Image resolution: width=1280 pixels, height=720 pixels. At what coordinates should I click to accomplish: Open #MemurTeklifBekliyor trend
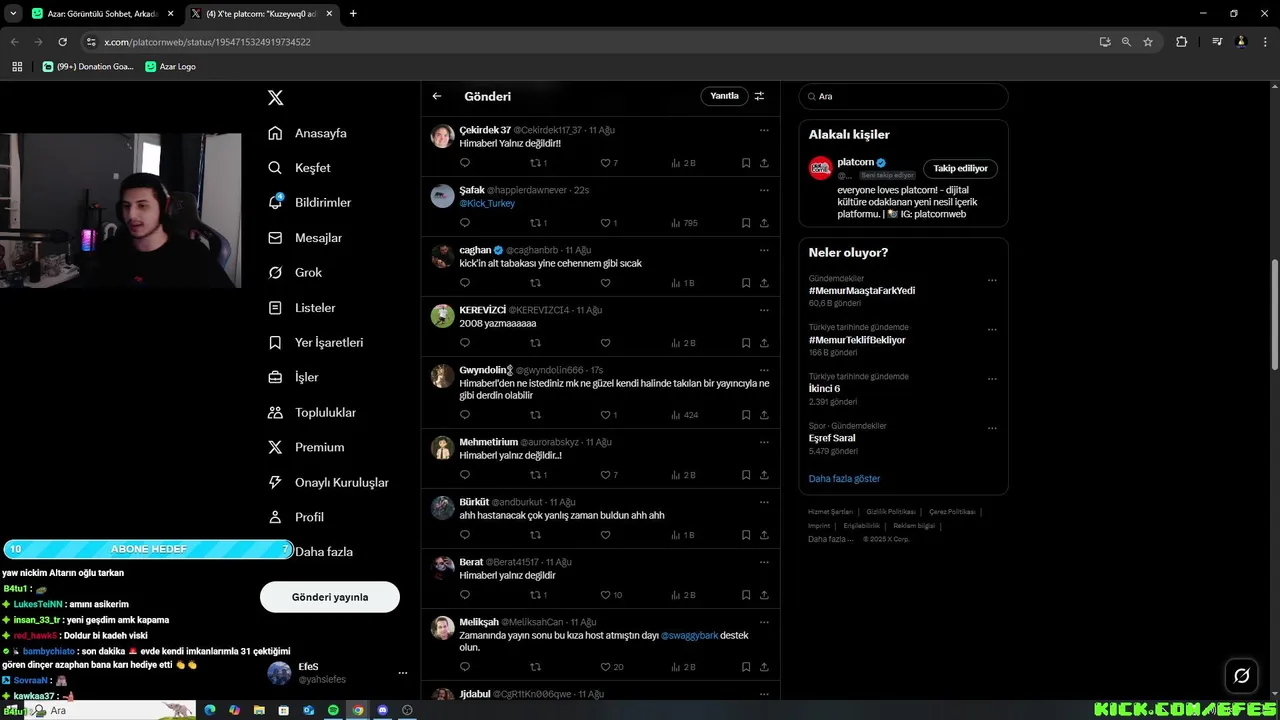[857, 340]
